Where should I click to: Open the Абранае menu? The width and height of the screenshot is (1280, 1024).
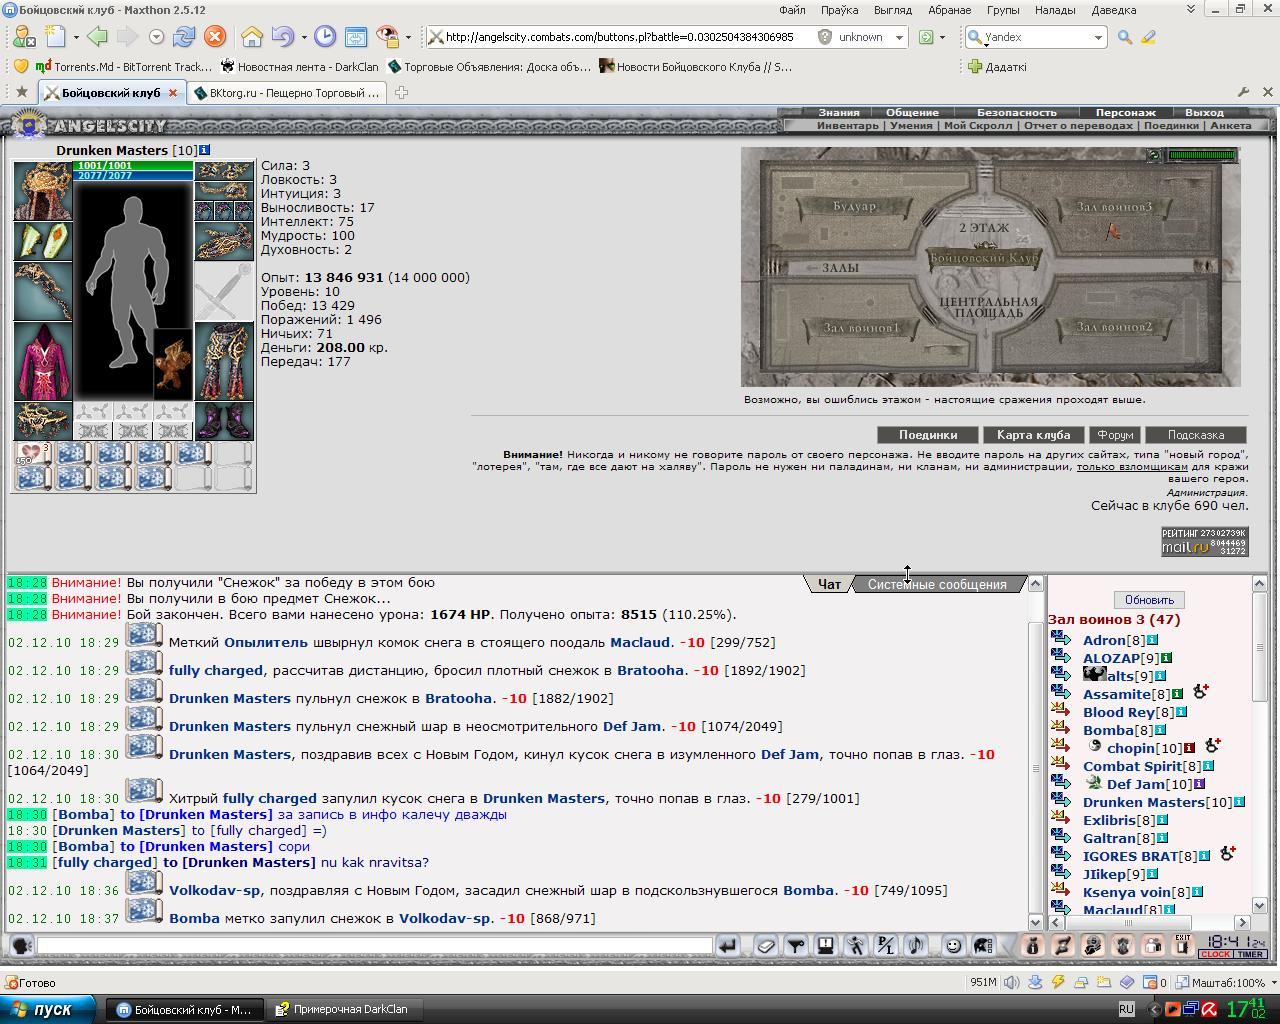click(949, 10)
